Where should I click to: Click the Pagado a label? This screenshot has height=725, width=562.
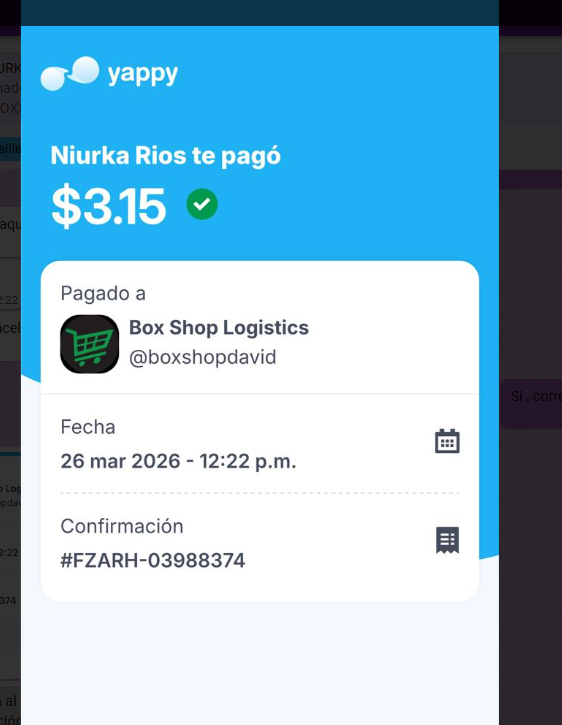pos(103,293)
